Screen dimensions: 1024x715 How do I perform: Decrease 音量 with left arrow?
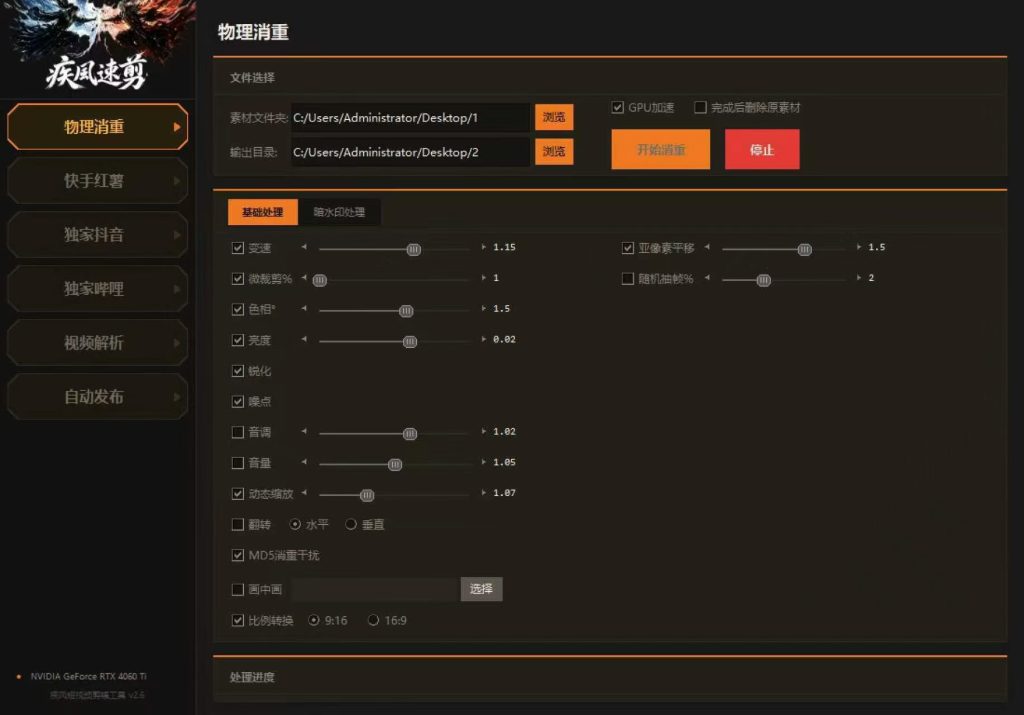point(304,462)
